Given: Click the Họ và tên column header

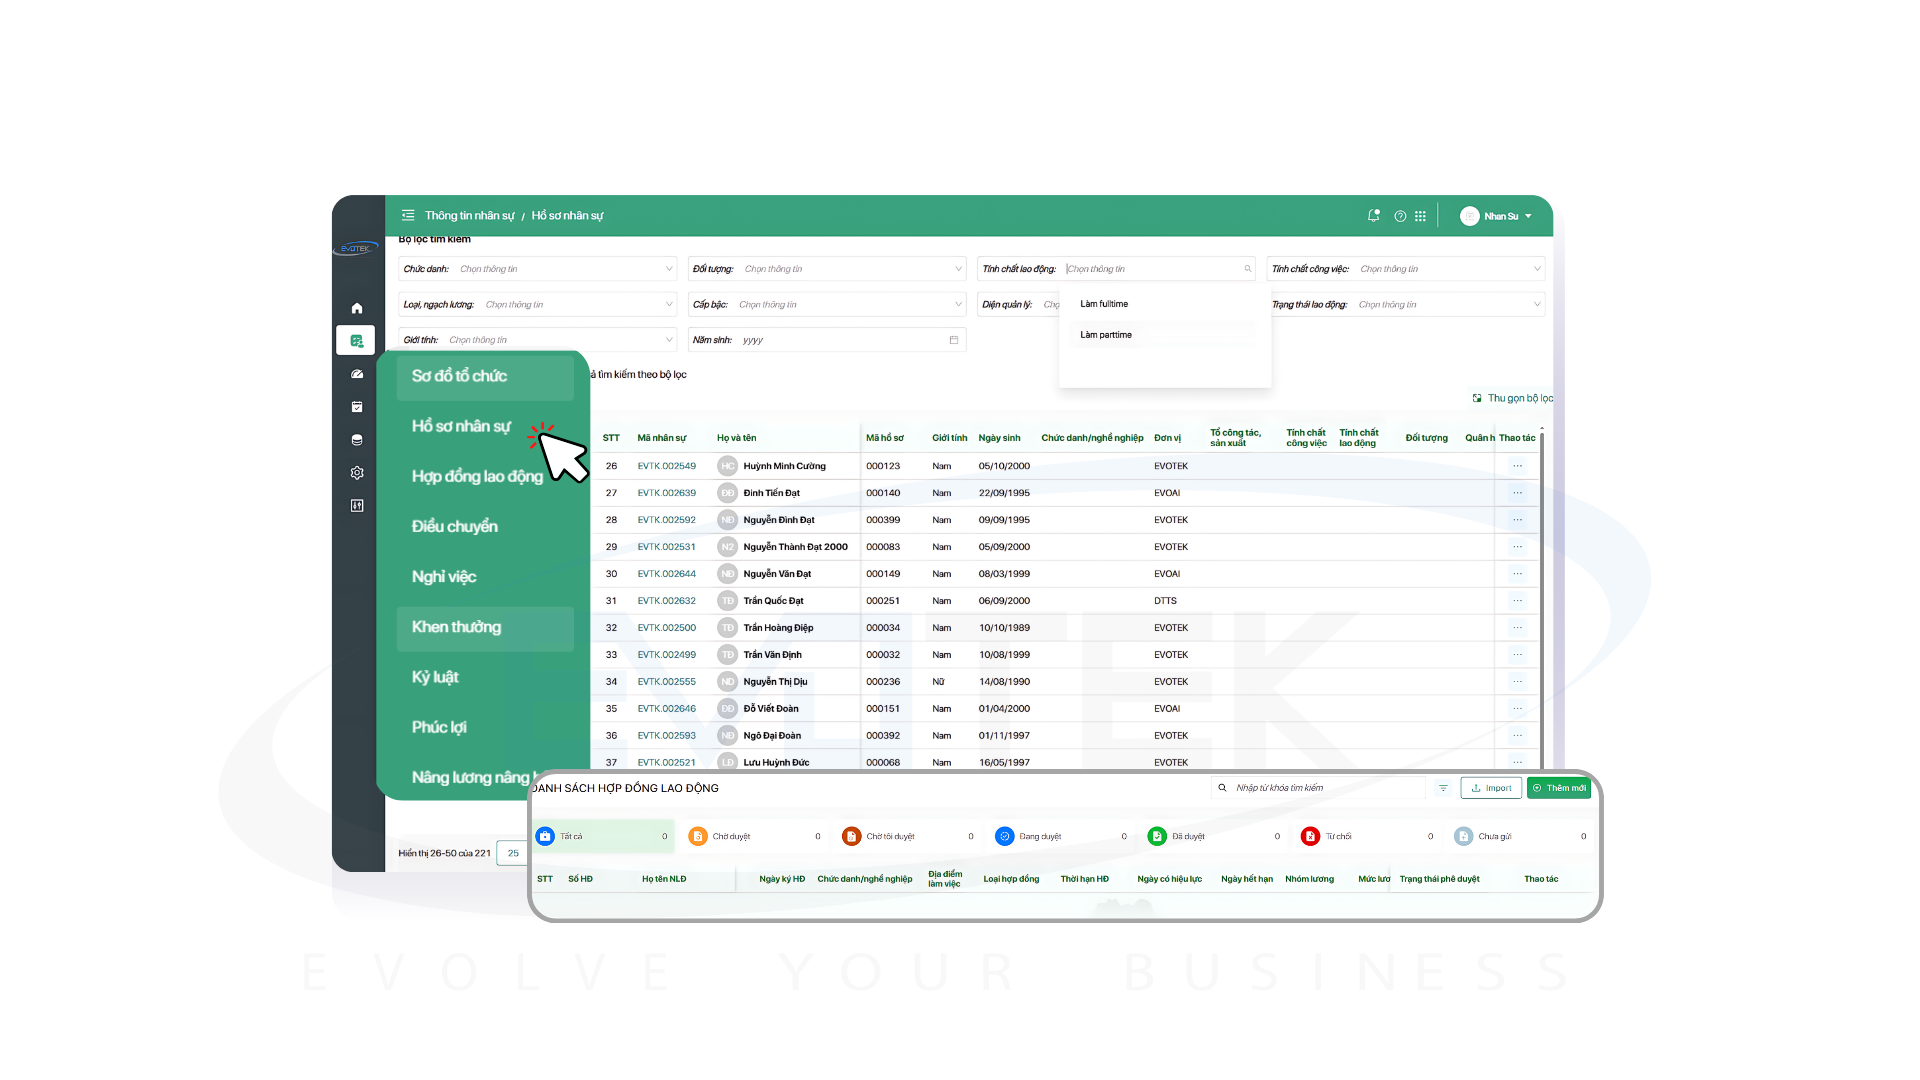Looking at the screenshot, I should [x=736, y=438].
